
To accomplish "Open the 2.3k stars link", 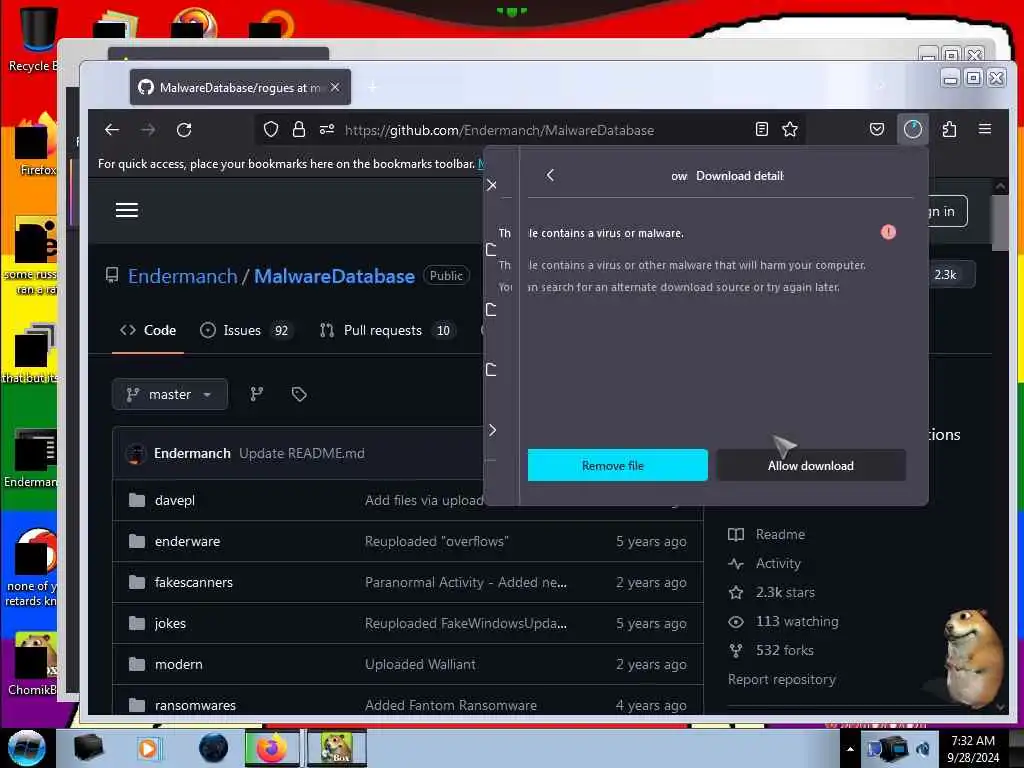I will [785, 592].
